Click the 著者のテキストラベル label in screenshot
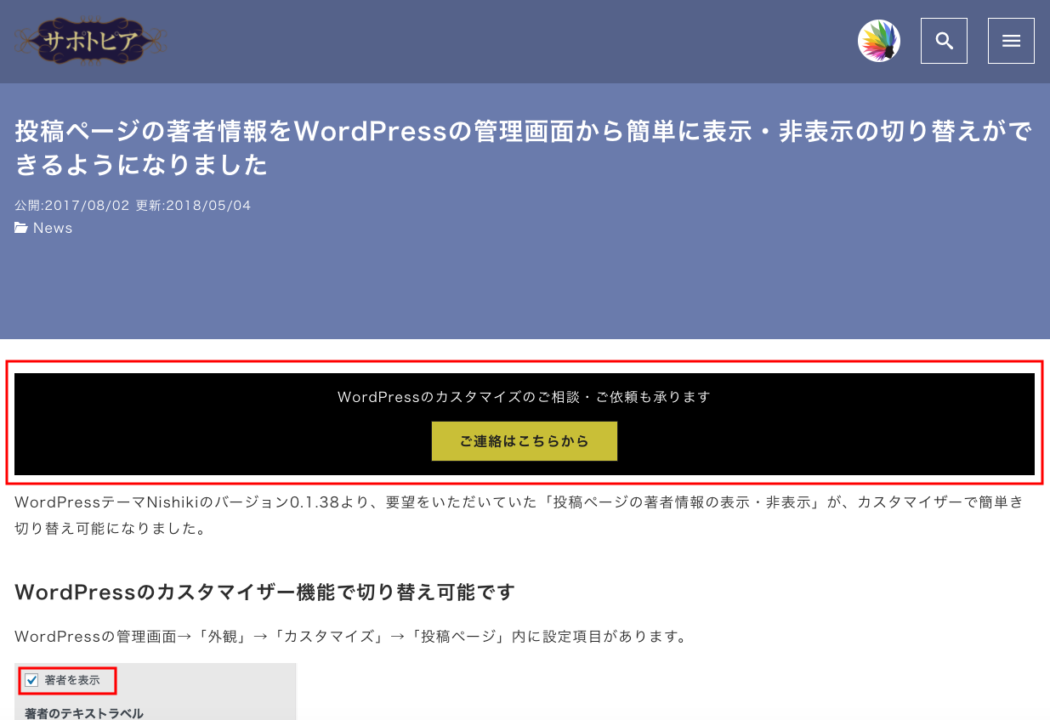 pyautogui.click(x=84, y=713)
